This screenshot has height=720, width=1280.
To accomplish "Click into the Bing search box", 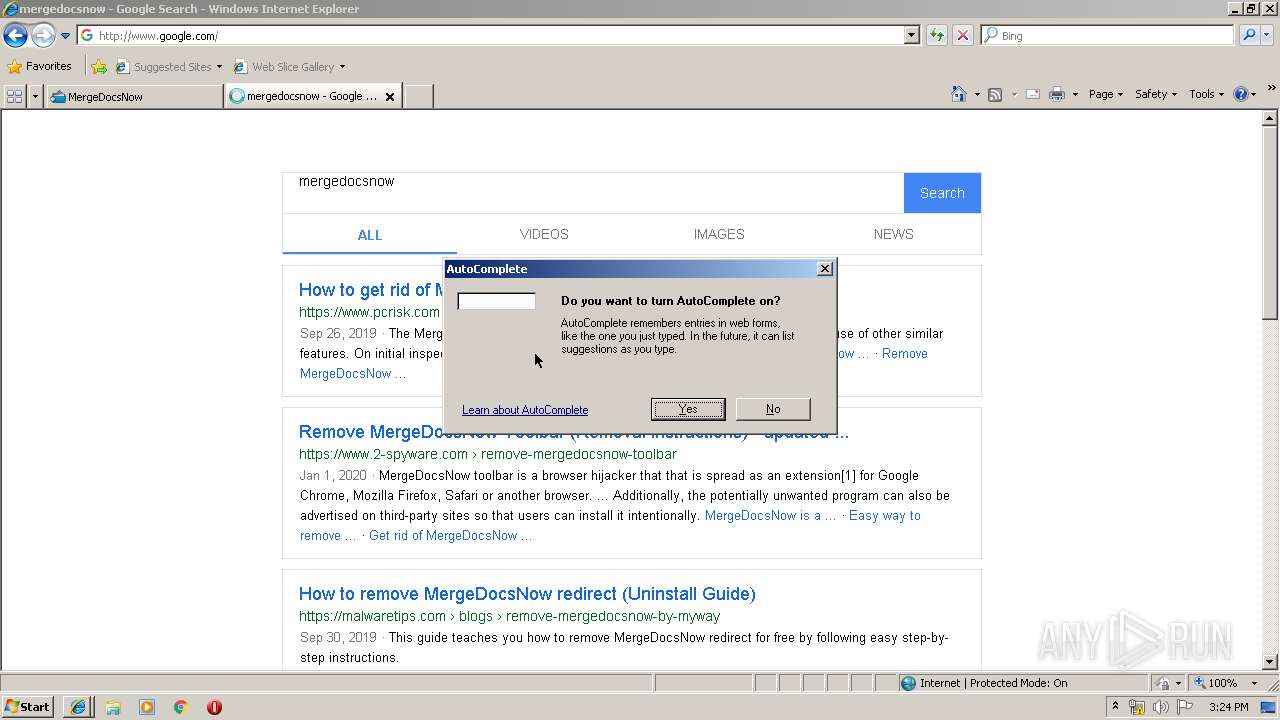I will coord(1116,35).
